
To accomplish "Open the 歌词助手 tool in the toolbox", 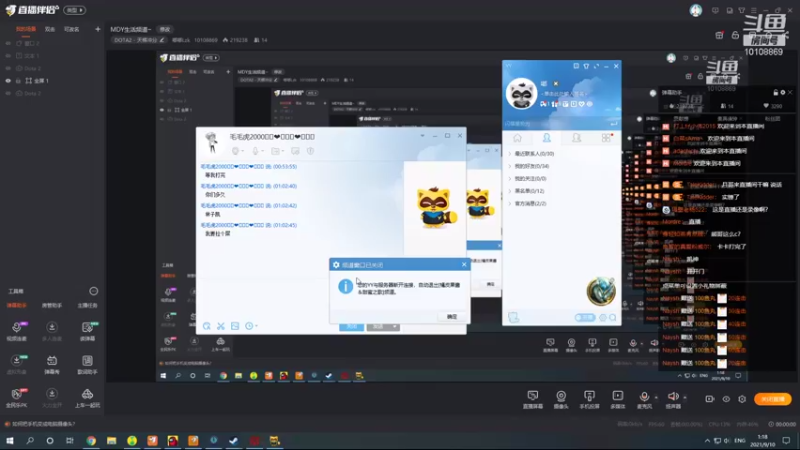I will click(87, 365).
